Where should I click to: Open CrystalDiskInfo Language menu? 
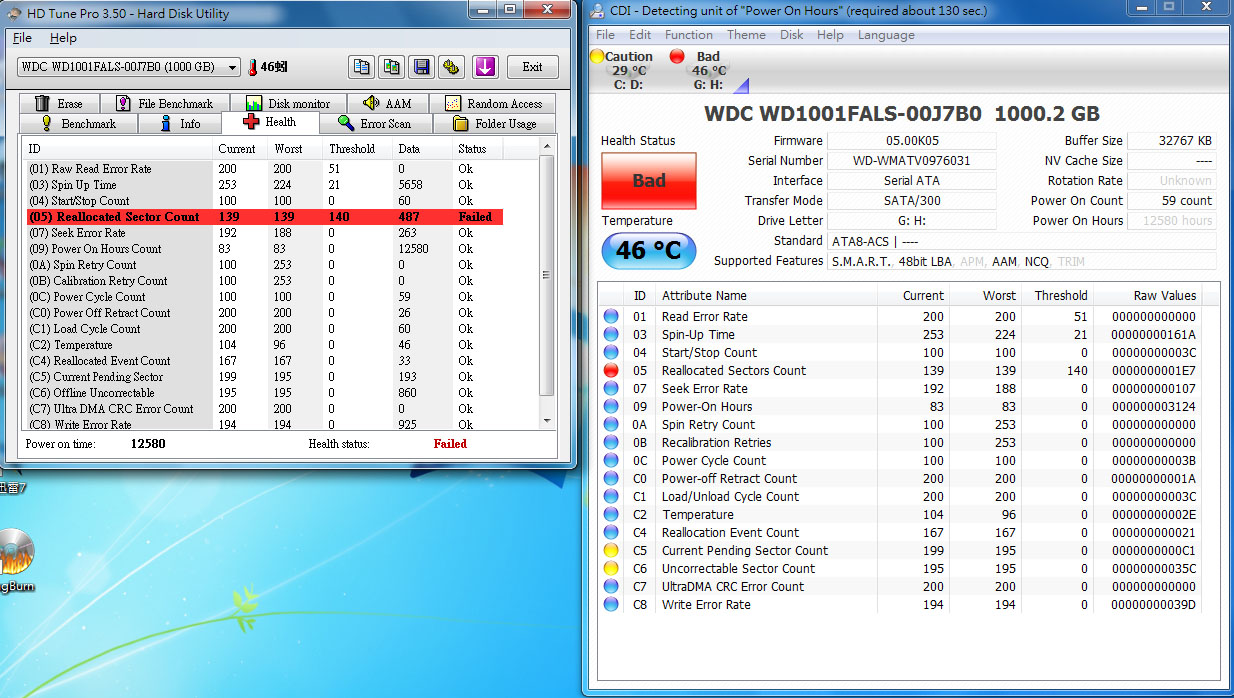pyautogui.click(x=886, y=34)
